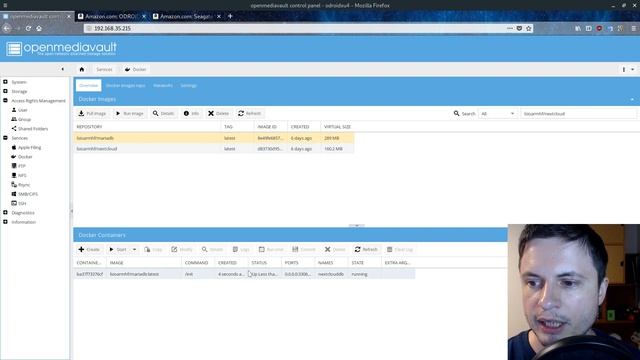The height and width of the screenshot is (360, 640).
Task: Click Delete in Docker Containers toolbar
Action: pyautogui.click(x=335, y=249)
